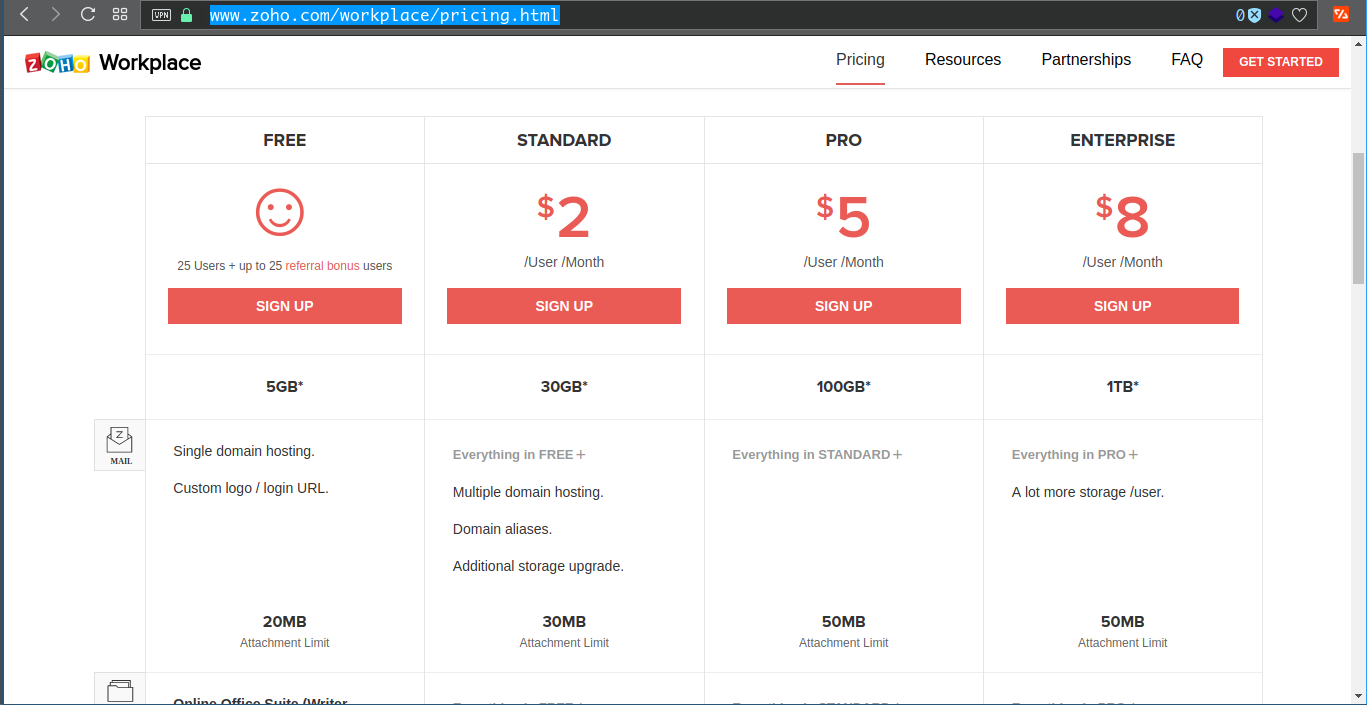The image size is (1367, 705).
Task: Click the PRO plan 50MB attachment limit
Action: coord(844,621)
